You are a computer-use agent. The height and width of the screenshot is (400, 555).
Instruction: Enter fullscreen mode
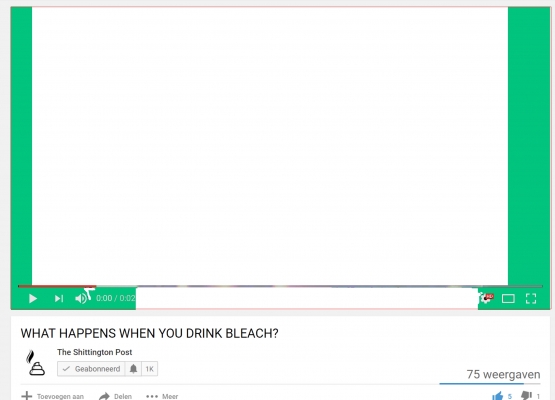point(531,299)
